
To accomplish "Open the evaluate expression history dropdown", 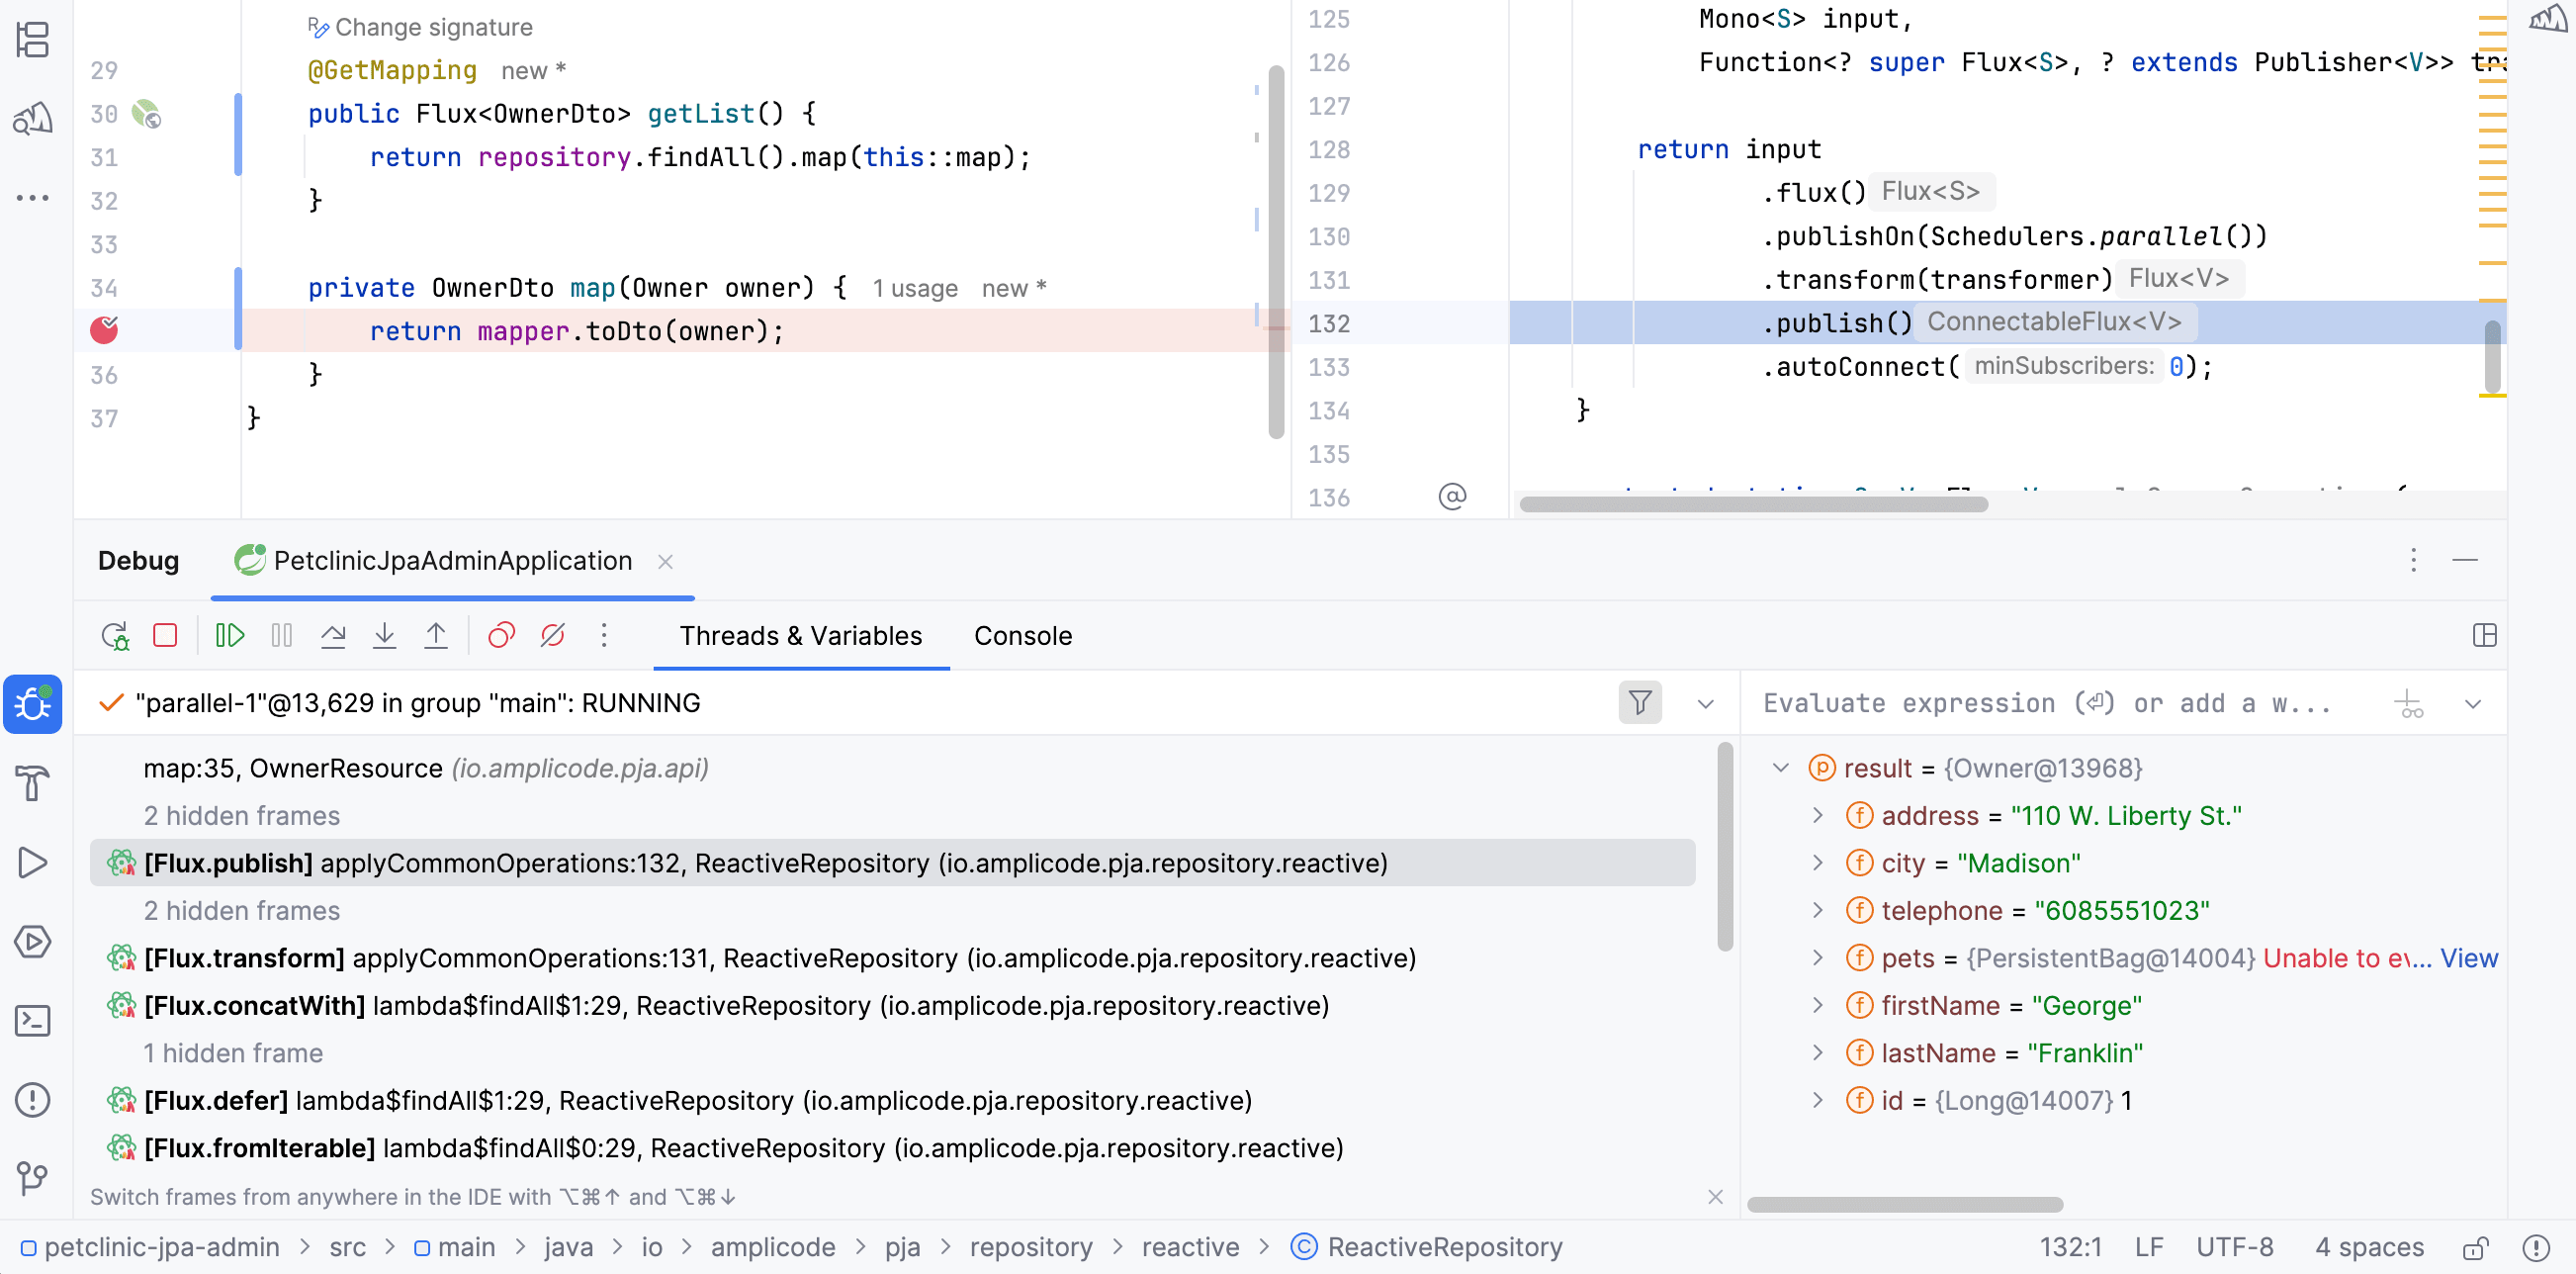I will pos(2473,704).
